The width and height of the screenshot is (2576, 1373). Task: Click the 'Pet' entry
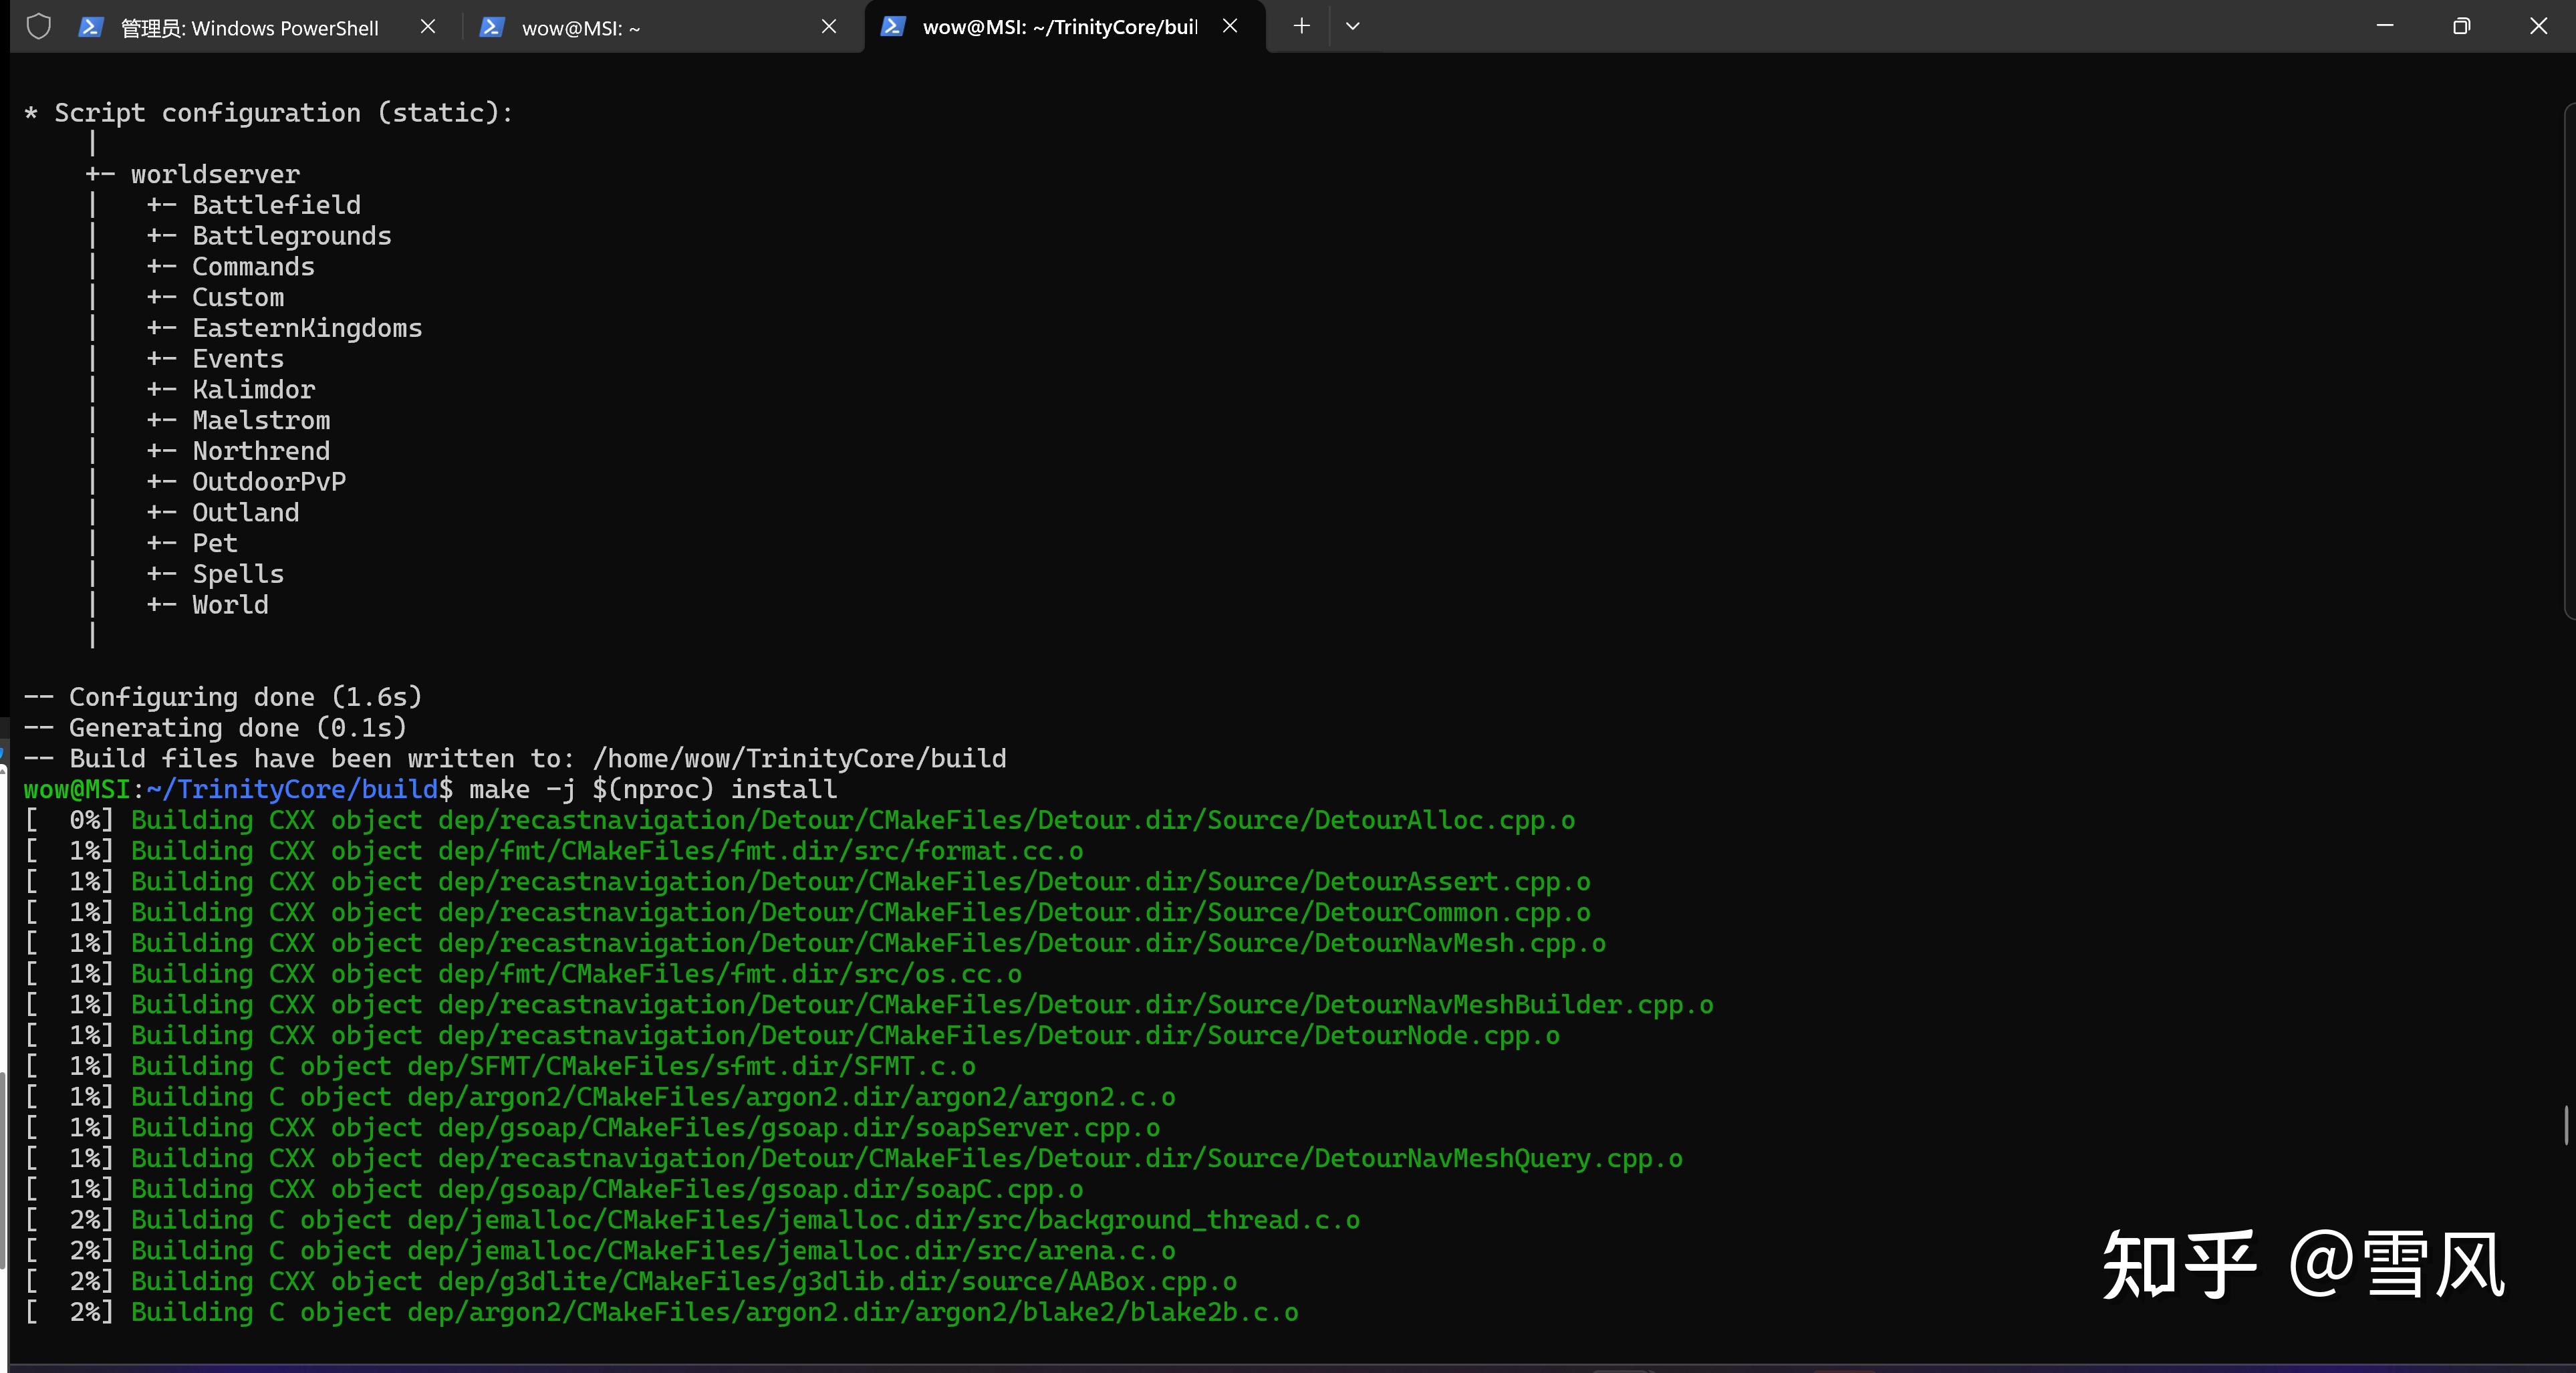215,544
